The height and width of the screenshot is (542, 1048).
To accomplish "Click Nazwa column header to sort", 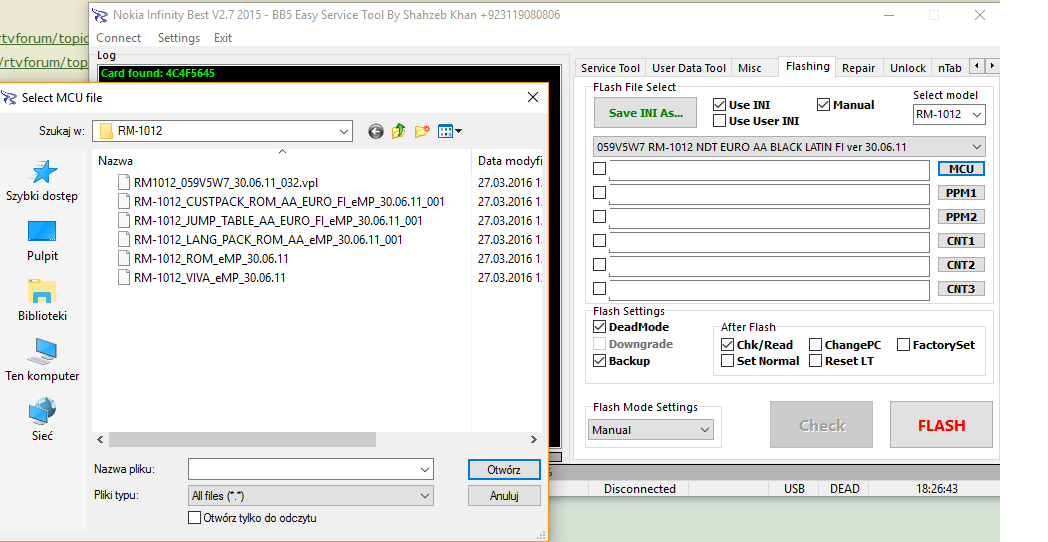I will coord(281,161).
